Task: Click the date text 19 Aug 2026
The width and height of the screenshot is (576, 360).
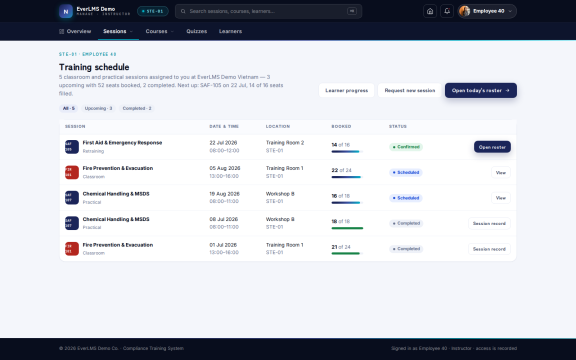Action: coord(224,194)
